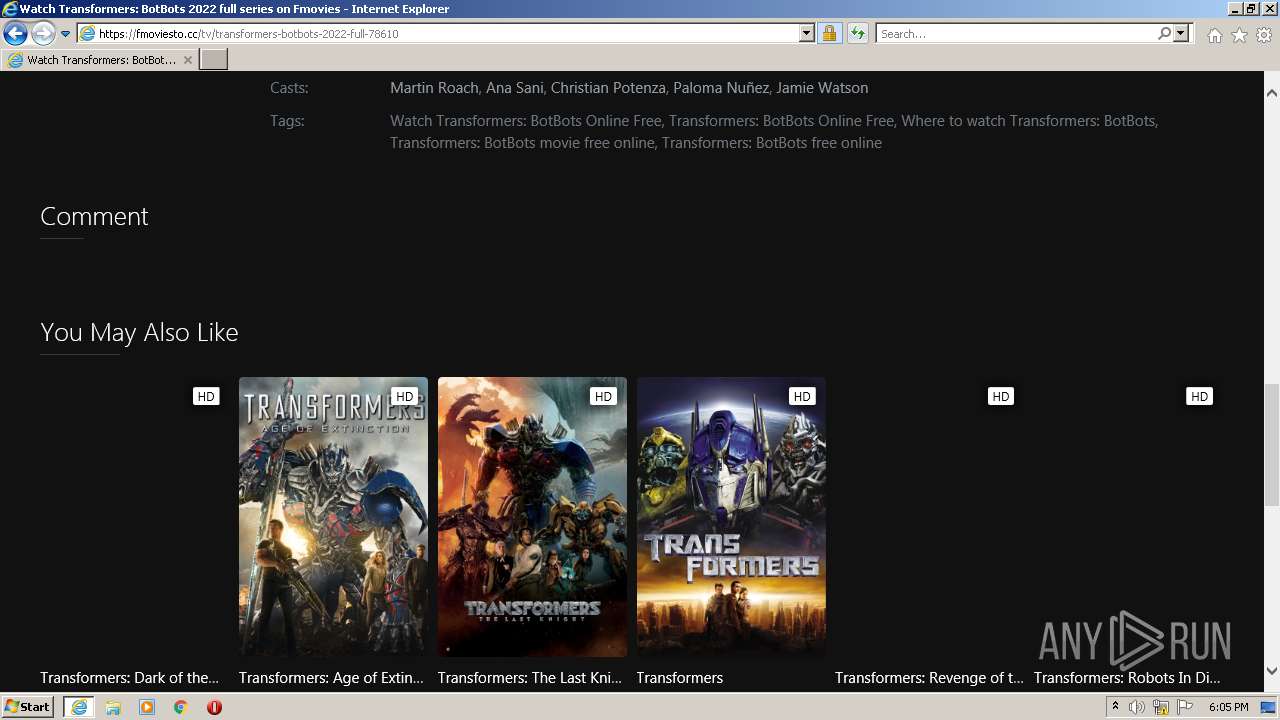The height and width of the screenshot is (720, 1280).
Task: Click the 6:05 PM clock
Action: pyautogui.click(x=1228, y=707)
